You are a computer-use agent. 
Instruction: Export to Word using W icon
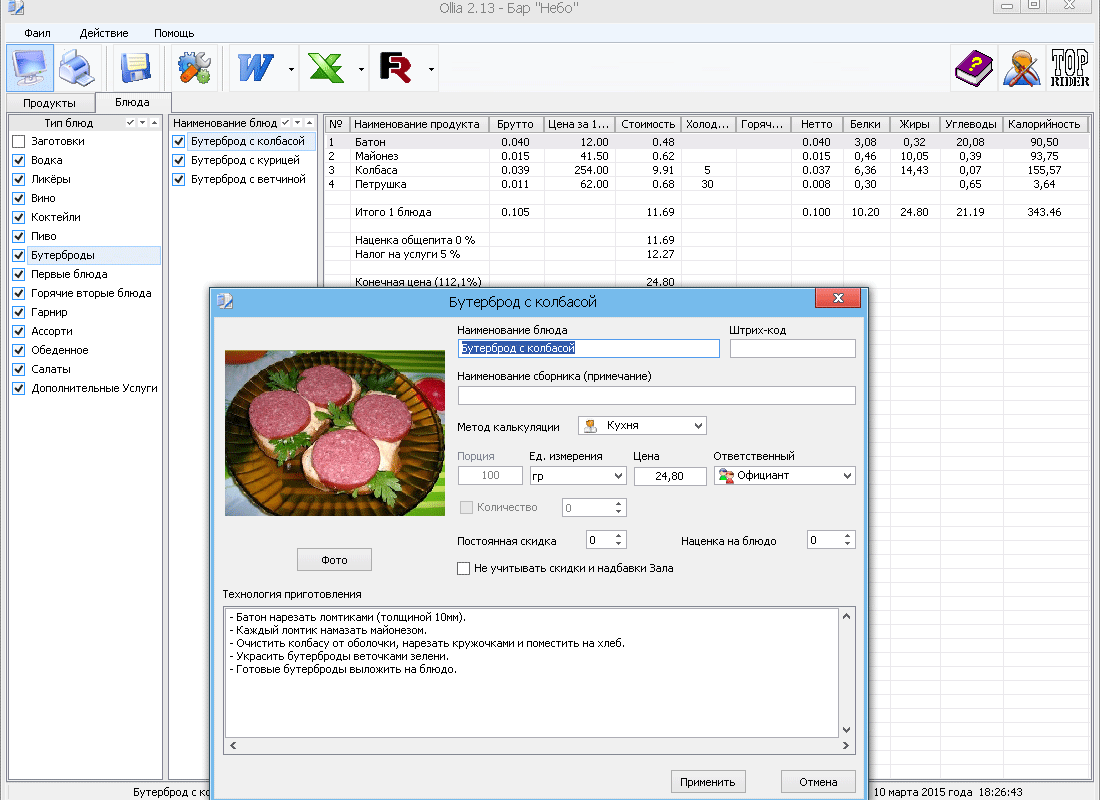click(x=256, y=69)
